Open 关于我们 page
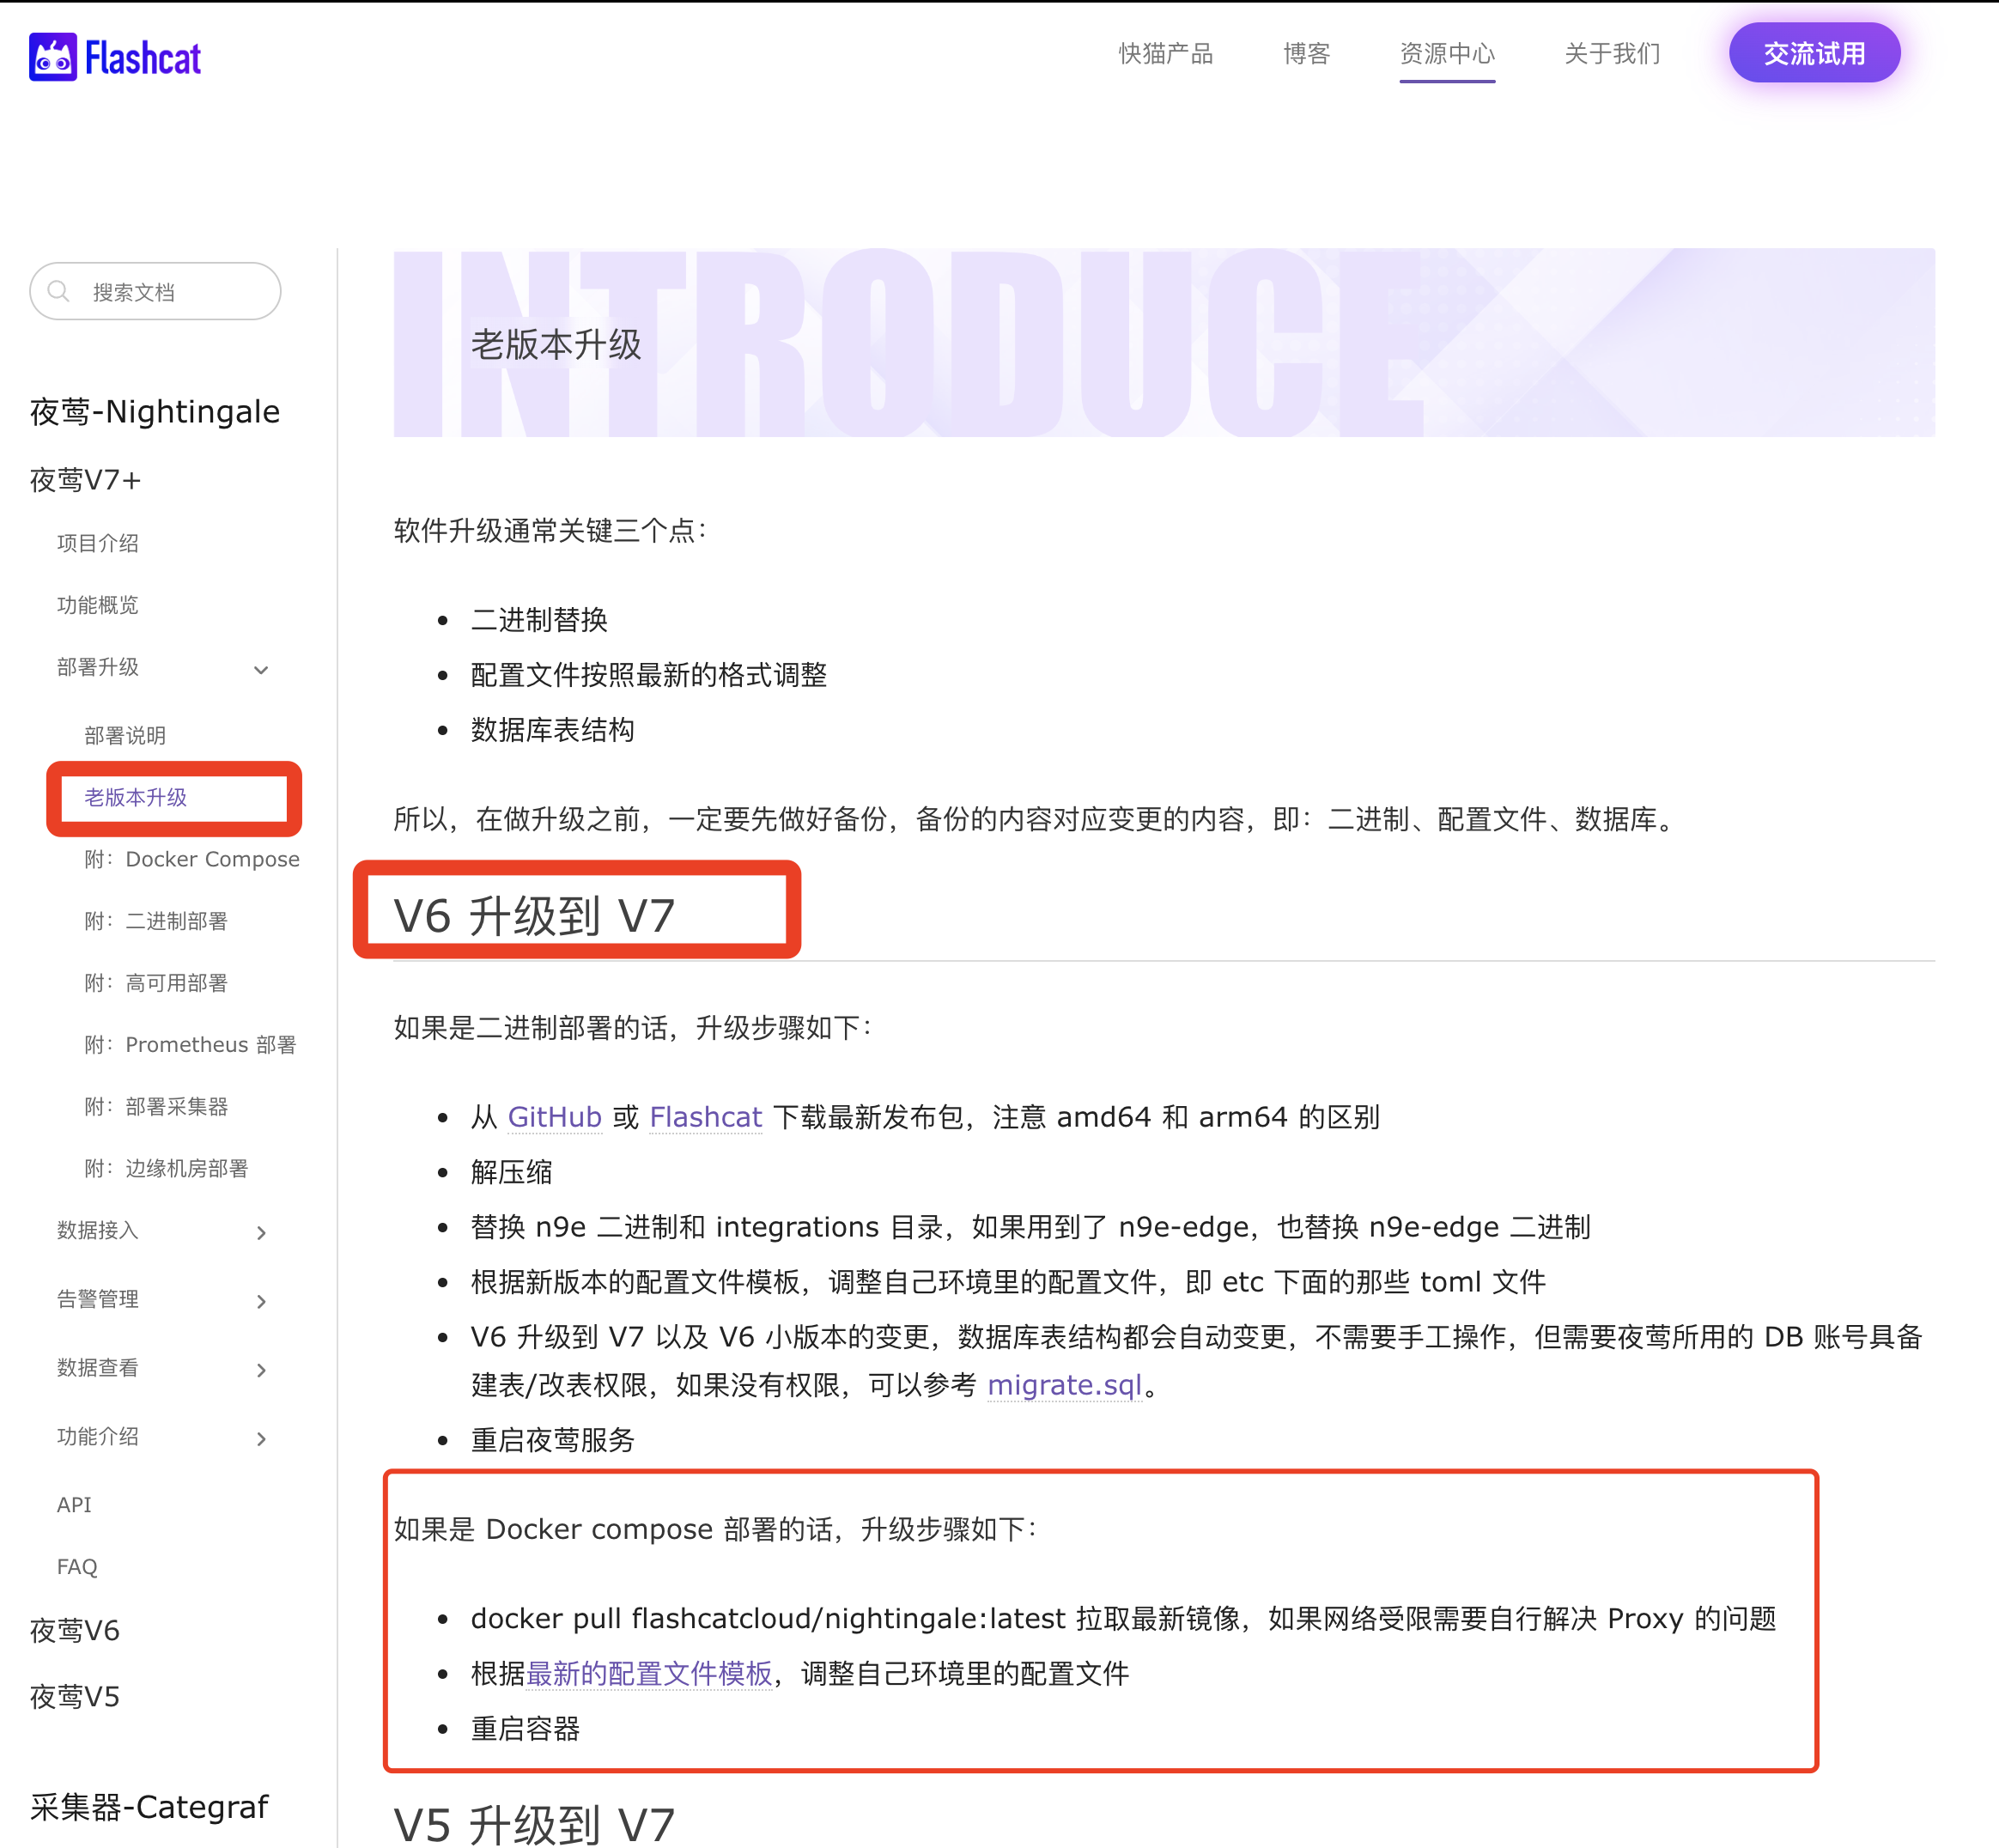The image size is (1999, 1848). pyautogui.click(x=1611, y=54)
